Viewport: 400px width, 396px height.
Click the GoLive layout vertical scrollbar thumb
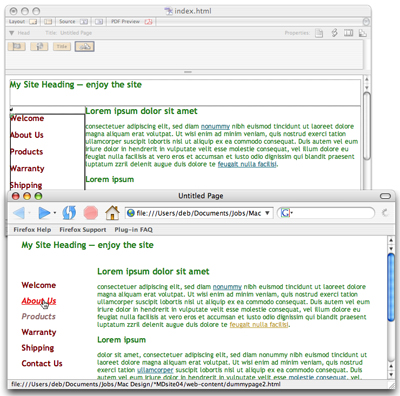click(367, 126)
